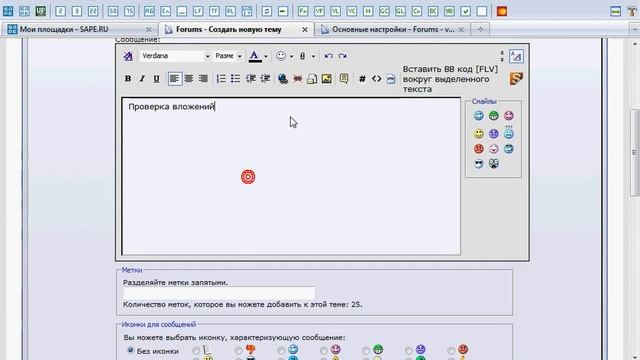Image resolution: width=640 pixels, height=360 pixels.
Task: Click the editor size adjust arrows
Action: click(x=502, y=56)
